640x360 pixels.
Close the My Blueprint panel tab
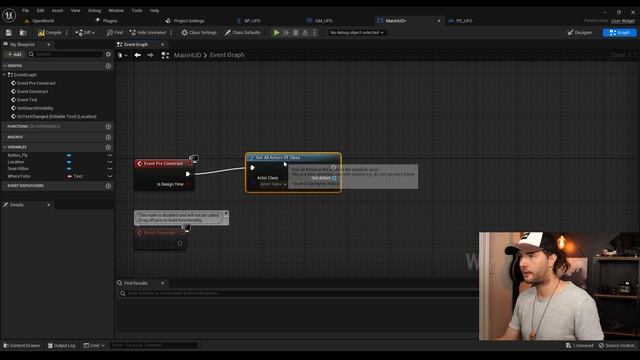click(x=49, y=44)
